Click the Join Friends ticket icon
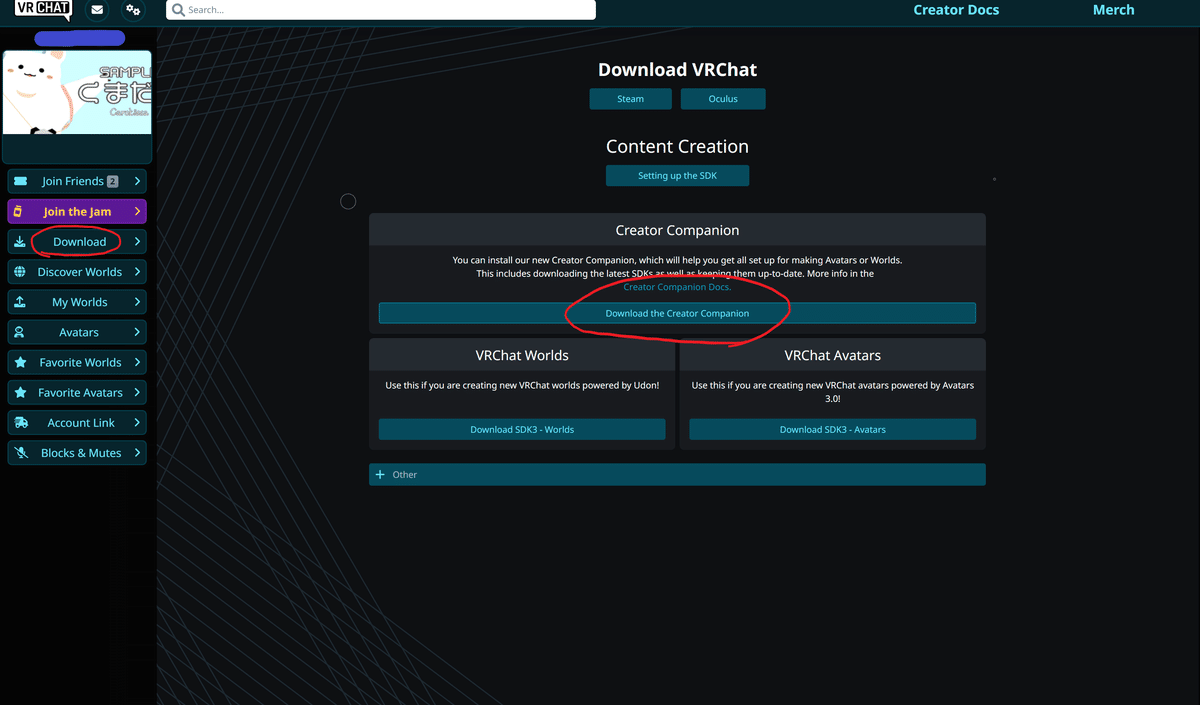Viewport: 1200px width, 705px height. click(x=20, y=181)
